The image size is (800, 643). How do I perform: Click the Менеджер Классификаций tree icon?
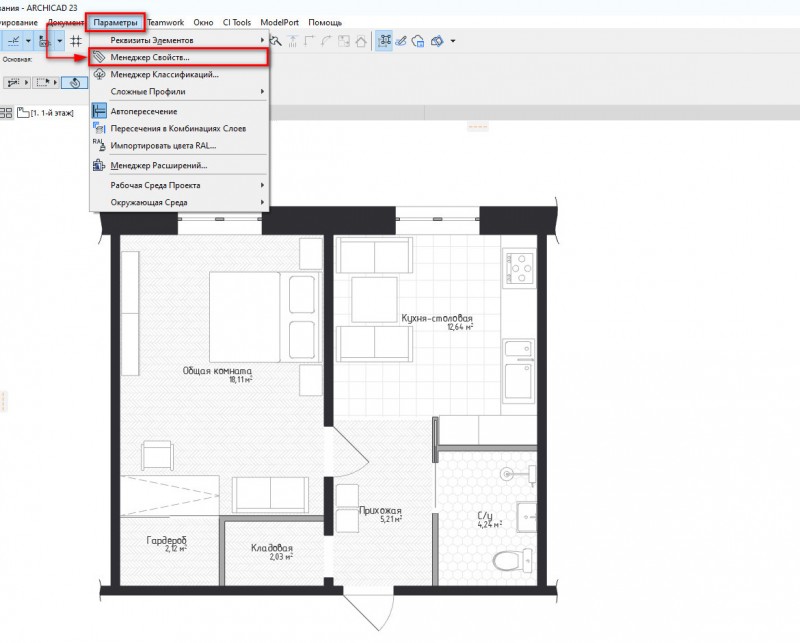coord(99,75)
